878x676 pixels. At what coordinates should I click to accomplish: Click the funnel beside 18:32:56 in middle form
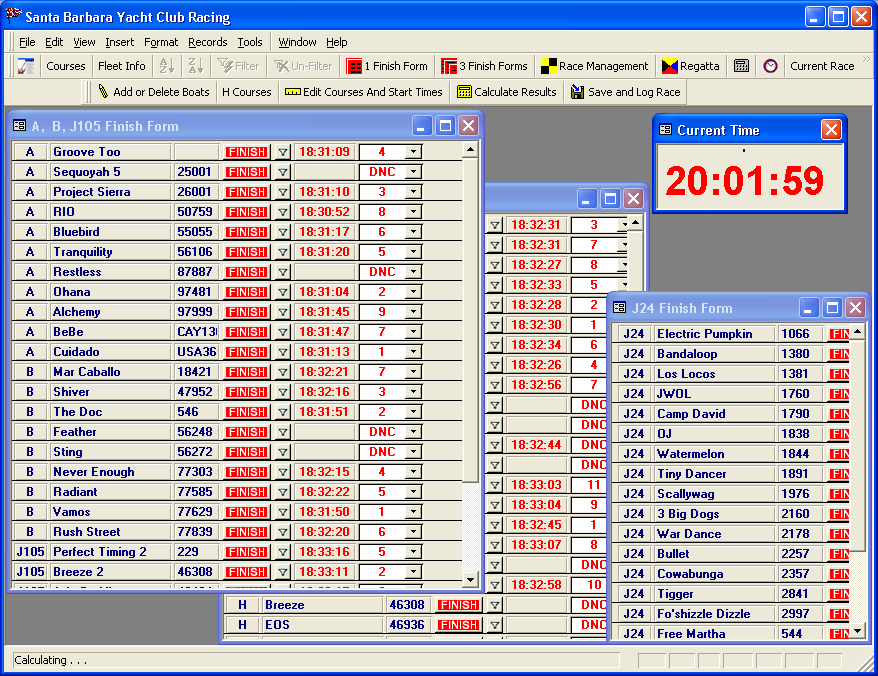click(494, 385)
